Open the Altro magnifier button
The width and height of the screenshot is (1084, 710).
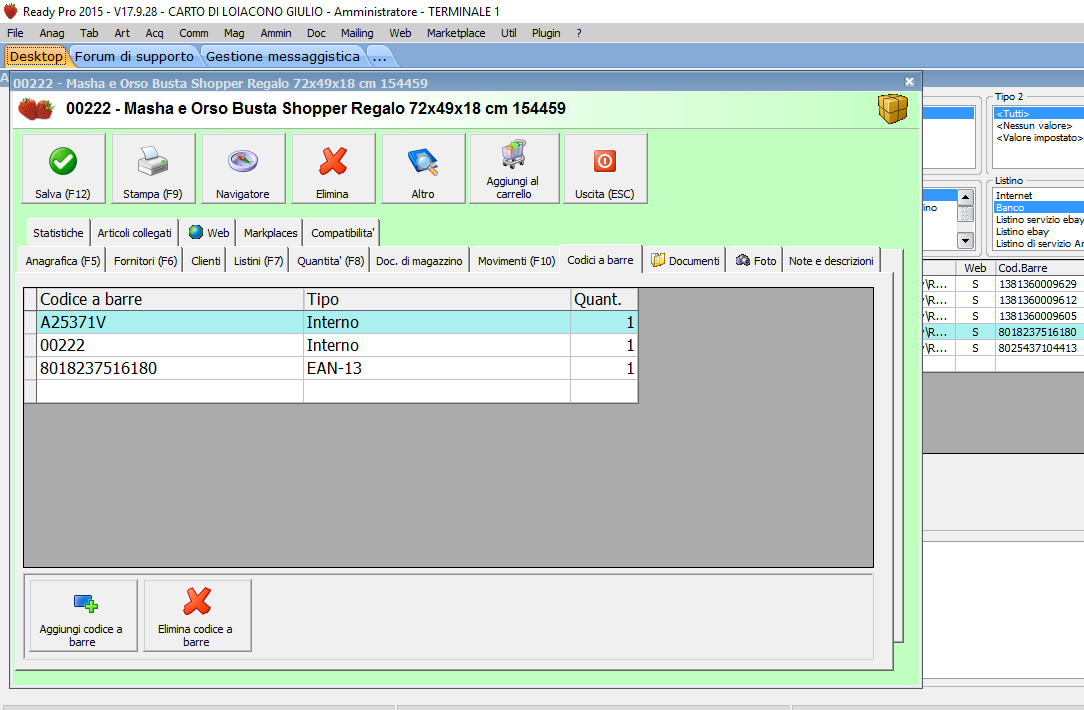(x=423, y=169)
